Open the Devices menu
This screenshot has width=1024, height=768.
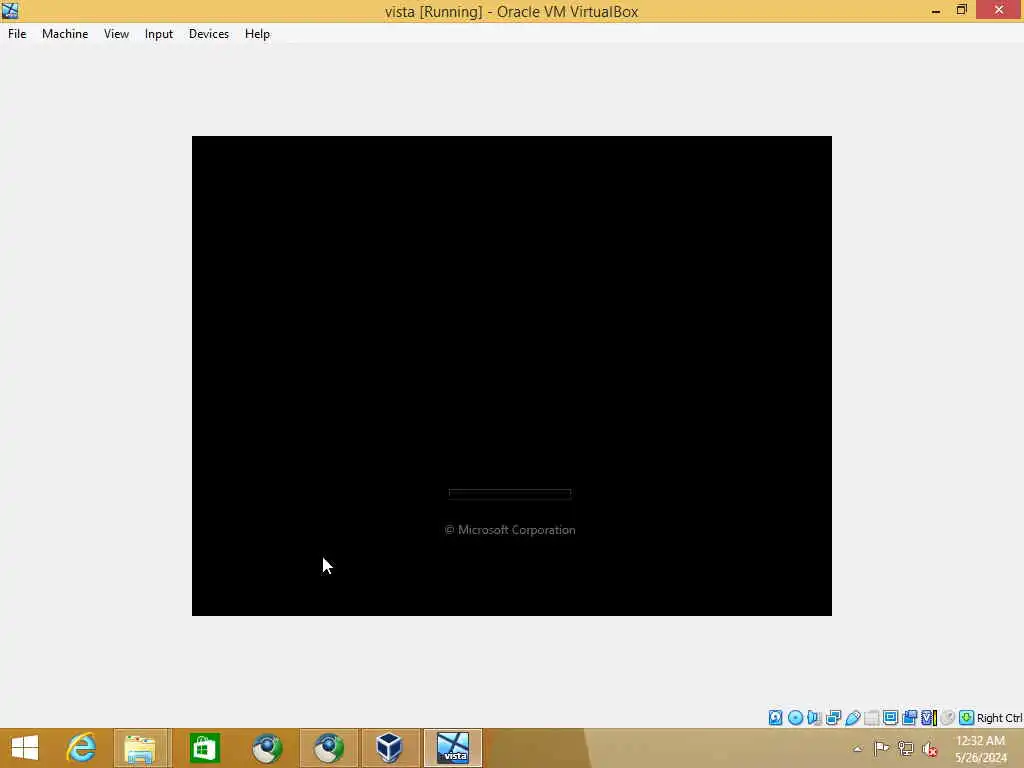pyautogui.click(x=209, y=34)
